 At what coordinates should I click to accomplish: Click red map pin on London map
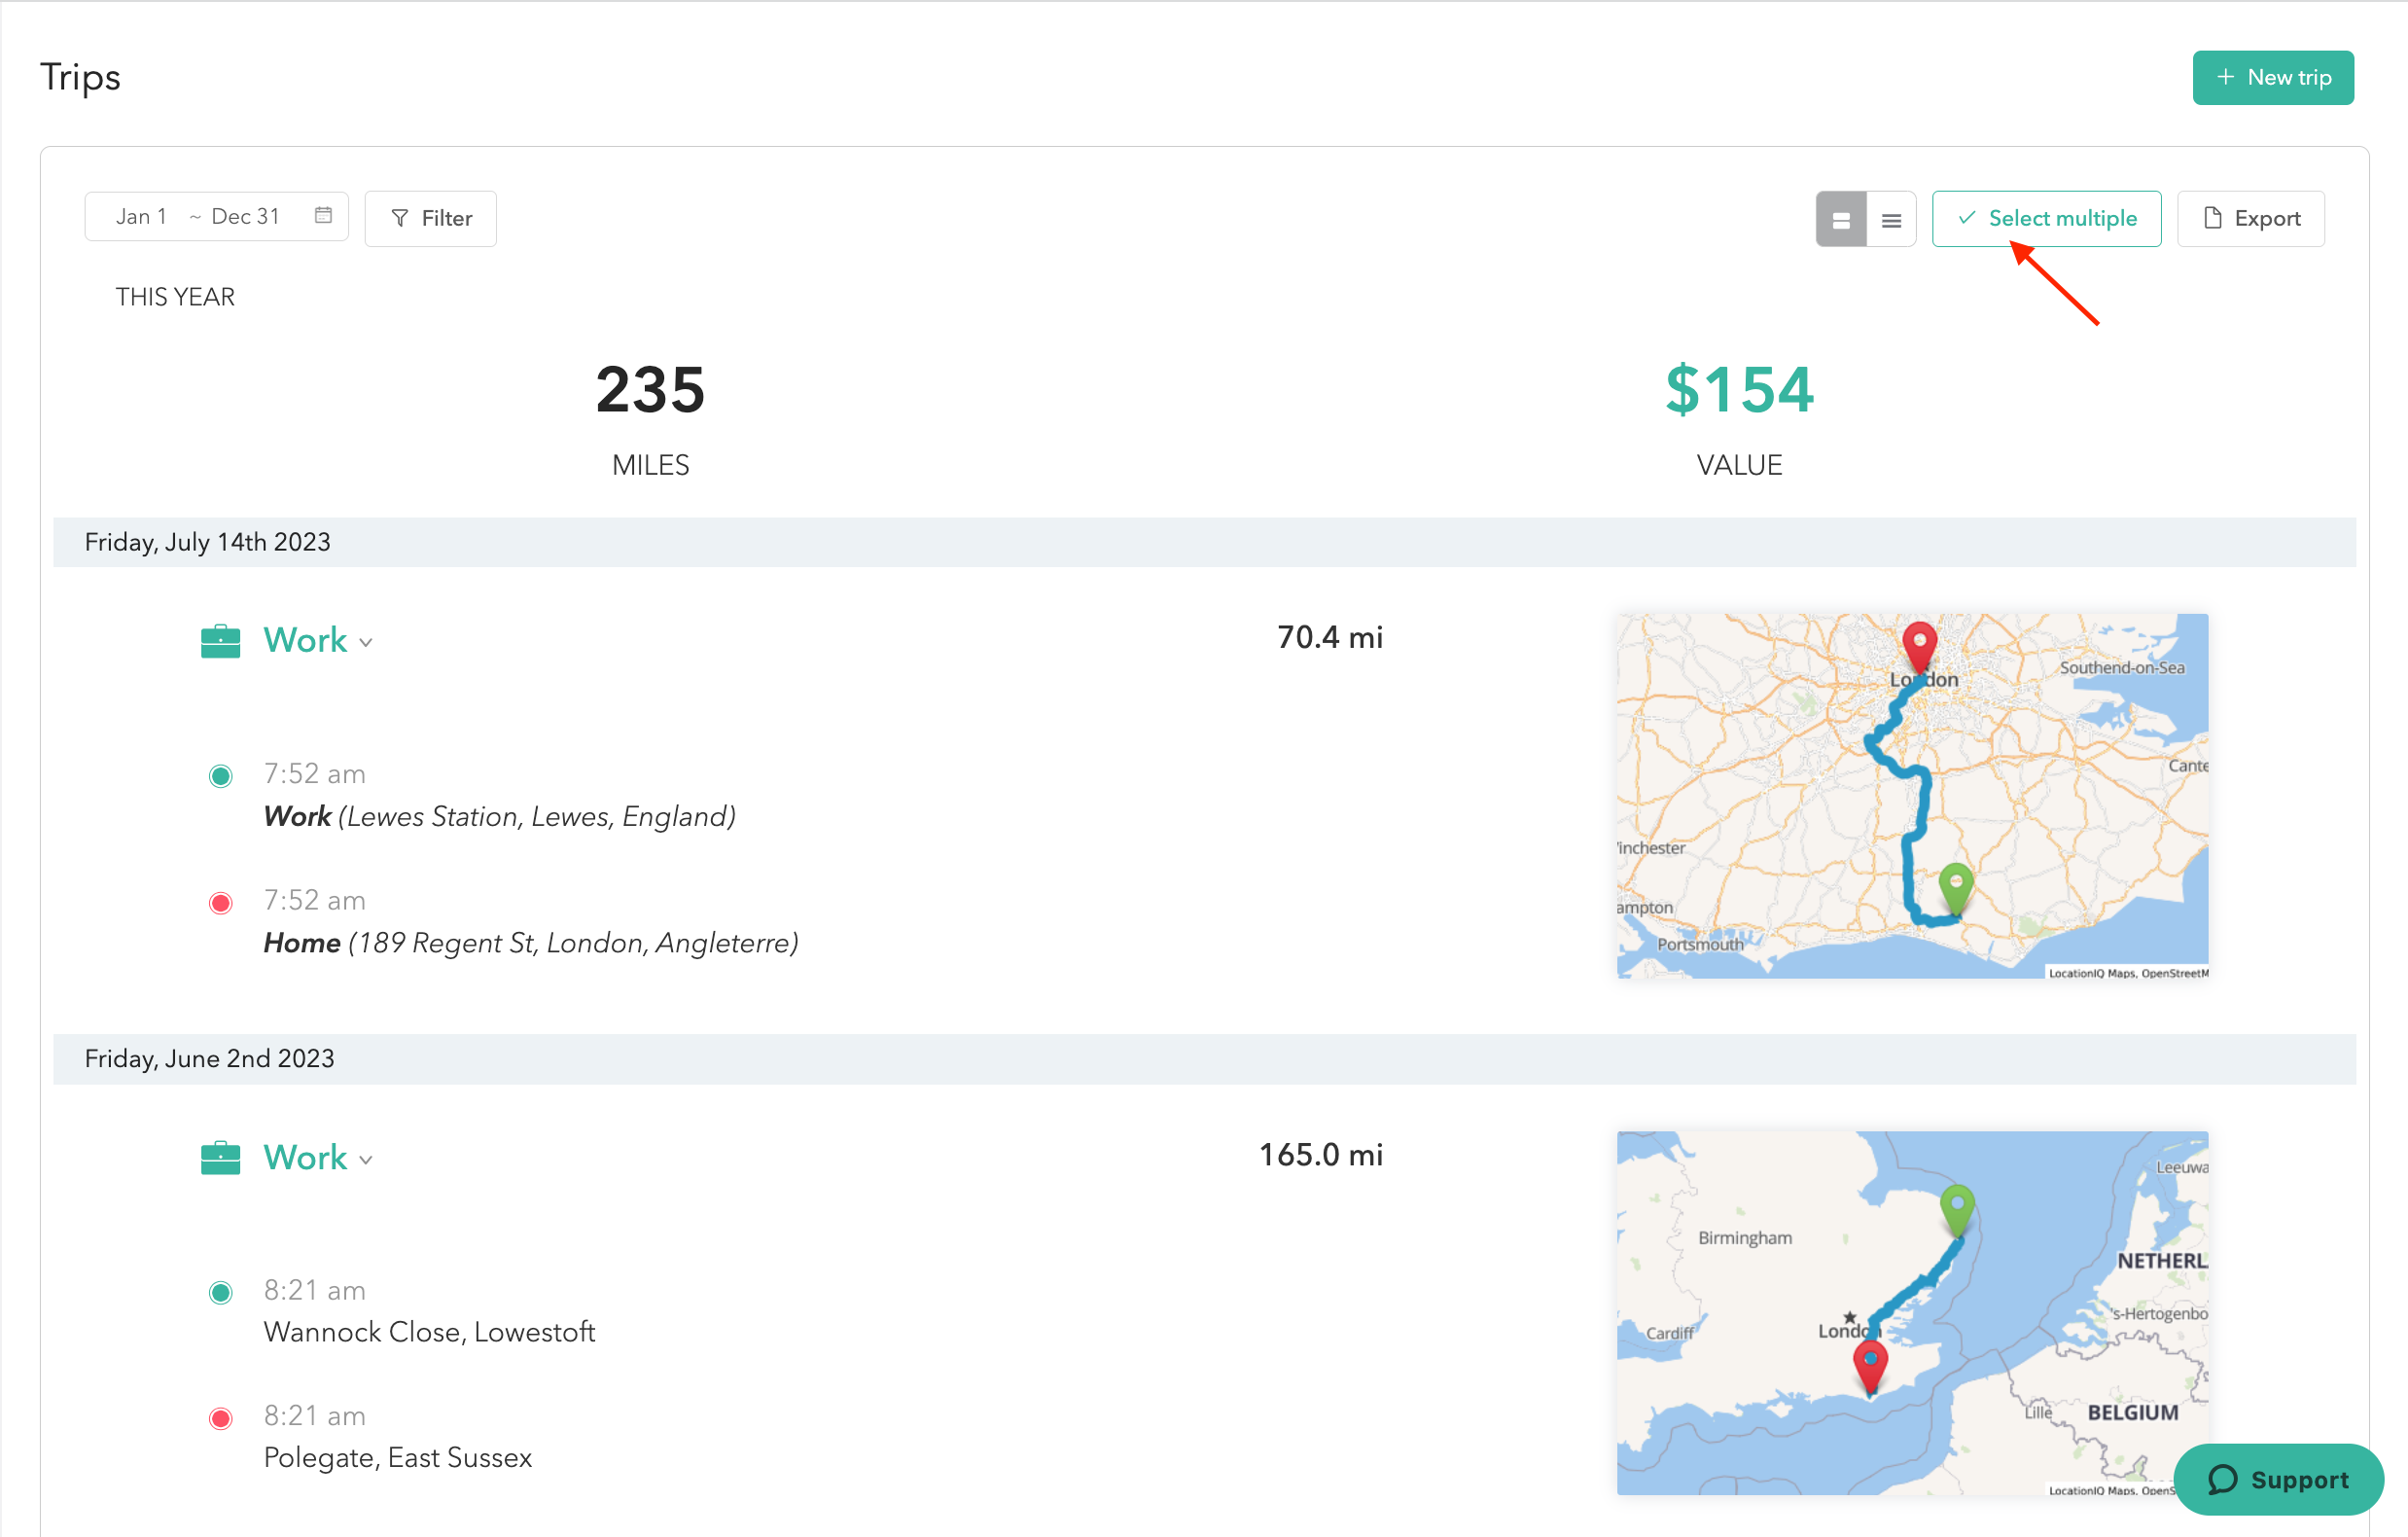click(x=1918, y=645)
